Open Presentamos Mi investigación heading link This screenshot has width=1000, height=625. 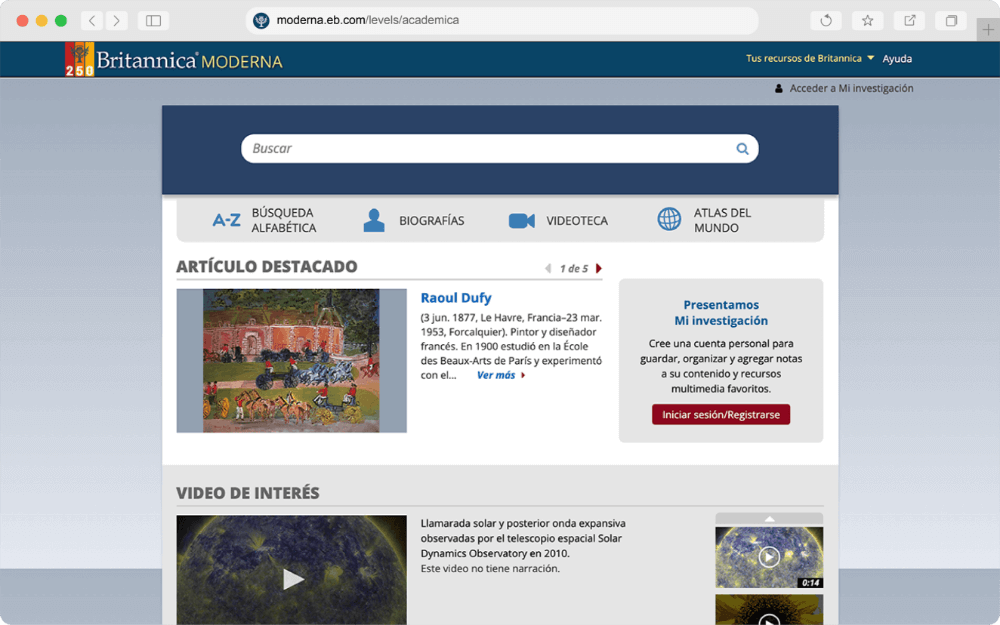721,312
